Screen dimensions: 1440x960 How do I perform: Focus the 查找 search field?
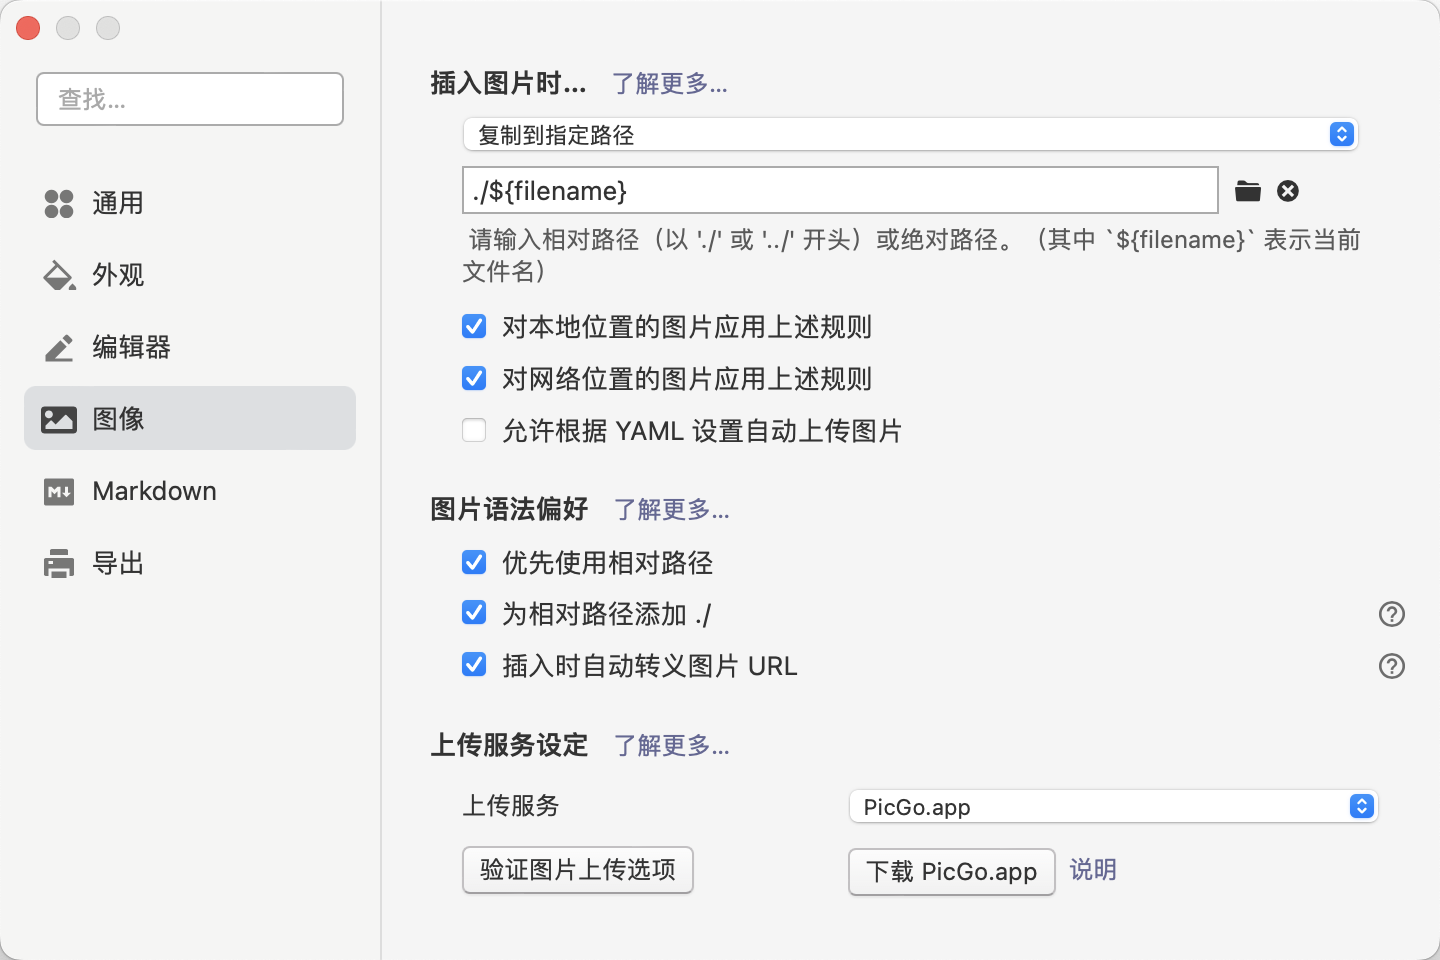click(190, 99)
